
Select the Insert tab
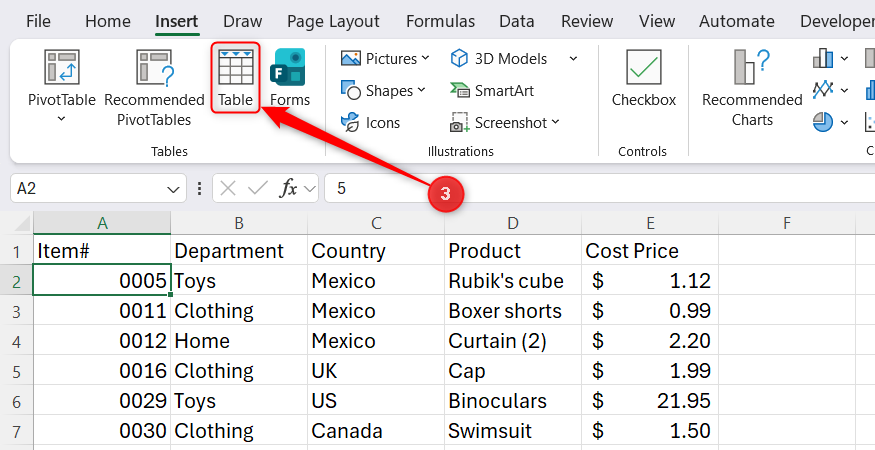[x=177, y=21]
